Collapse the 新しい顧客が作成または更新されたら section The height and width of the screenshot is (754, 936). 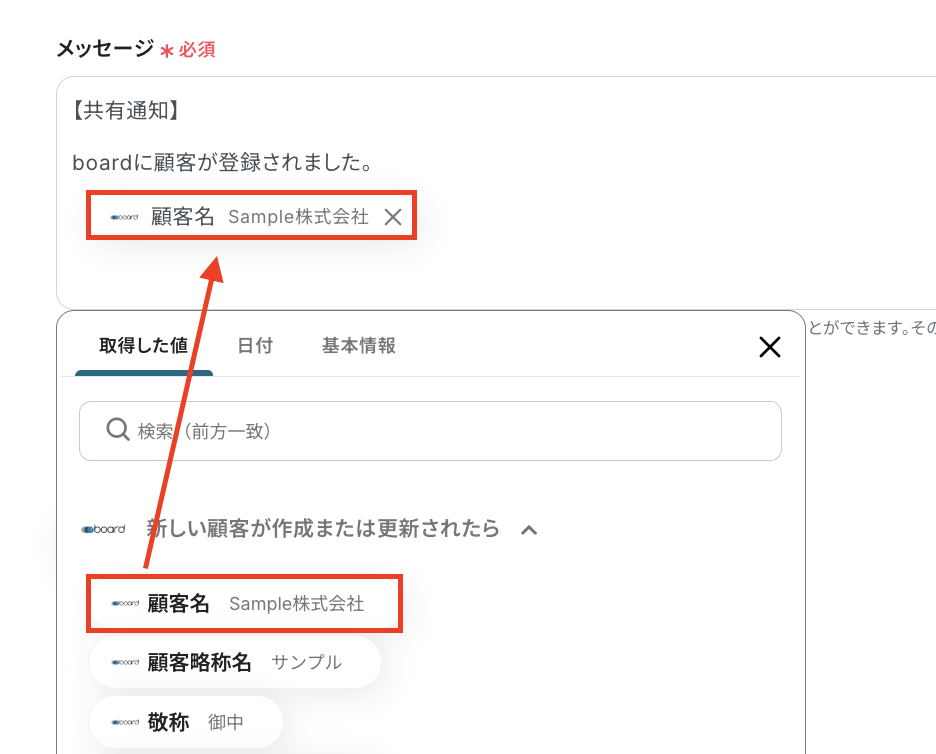click(x=529, y=530)
